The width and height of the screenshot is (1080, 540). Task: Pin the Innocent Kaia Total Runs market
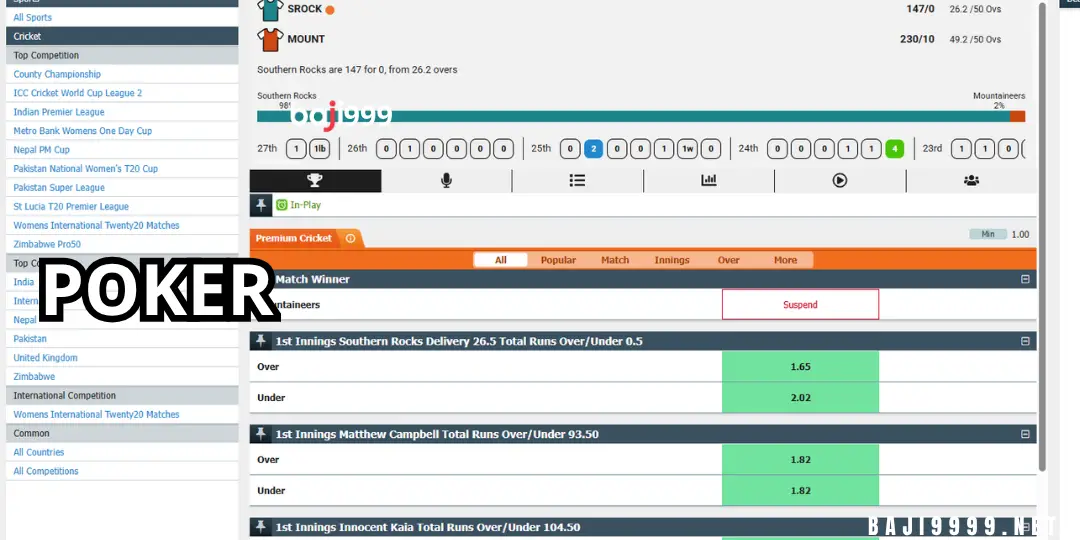tap(261, 527)
